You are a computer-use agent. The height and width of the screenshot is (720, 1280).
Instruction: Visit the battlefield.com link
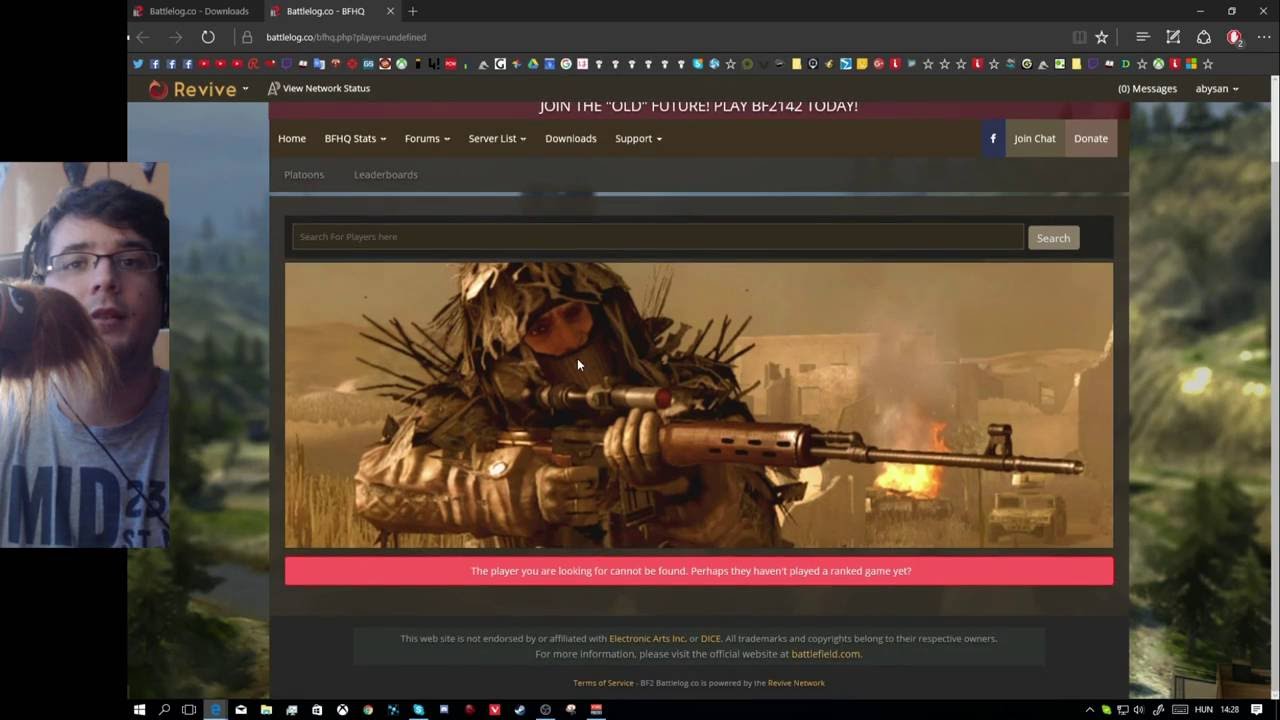point(825,654)
